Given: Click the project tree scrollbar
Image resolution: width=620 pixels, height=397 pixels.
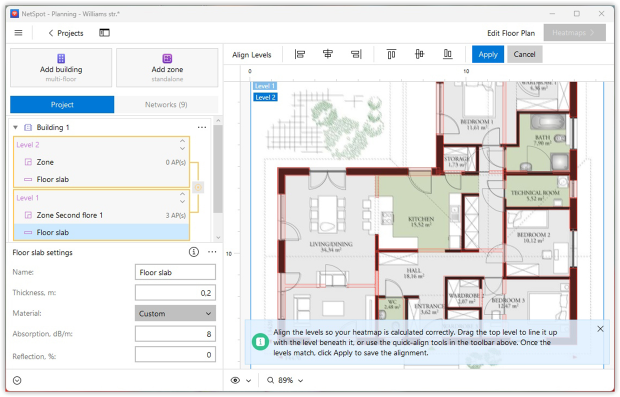Looking at the screenshot, I should [218, 169].
